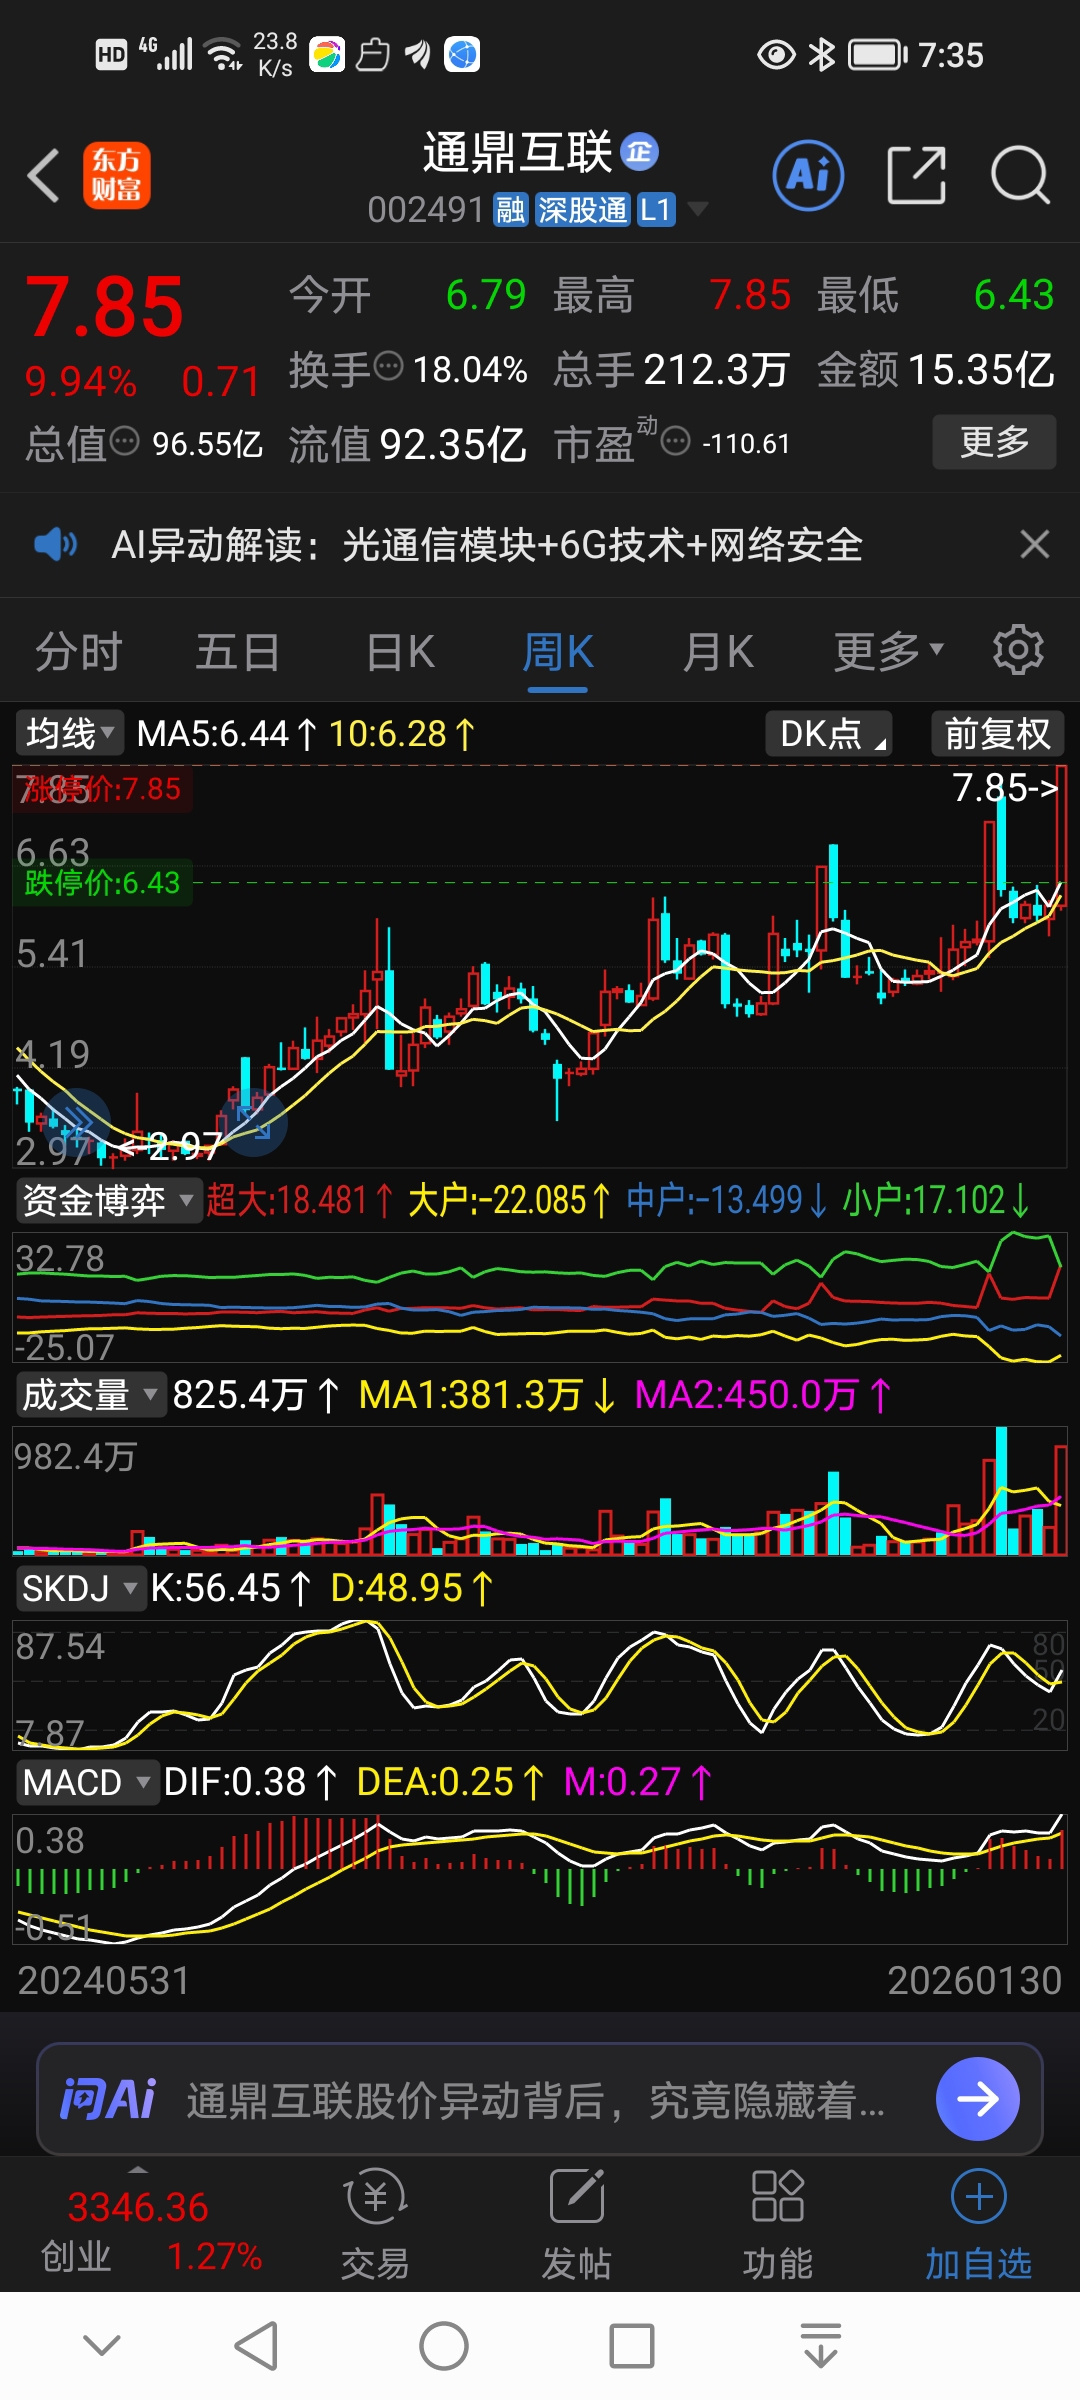The width and height of the screenshot is (1080, 2400).
Task: Tap the last volume bar
Action: click(x=1060, y=1499)
